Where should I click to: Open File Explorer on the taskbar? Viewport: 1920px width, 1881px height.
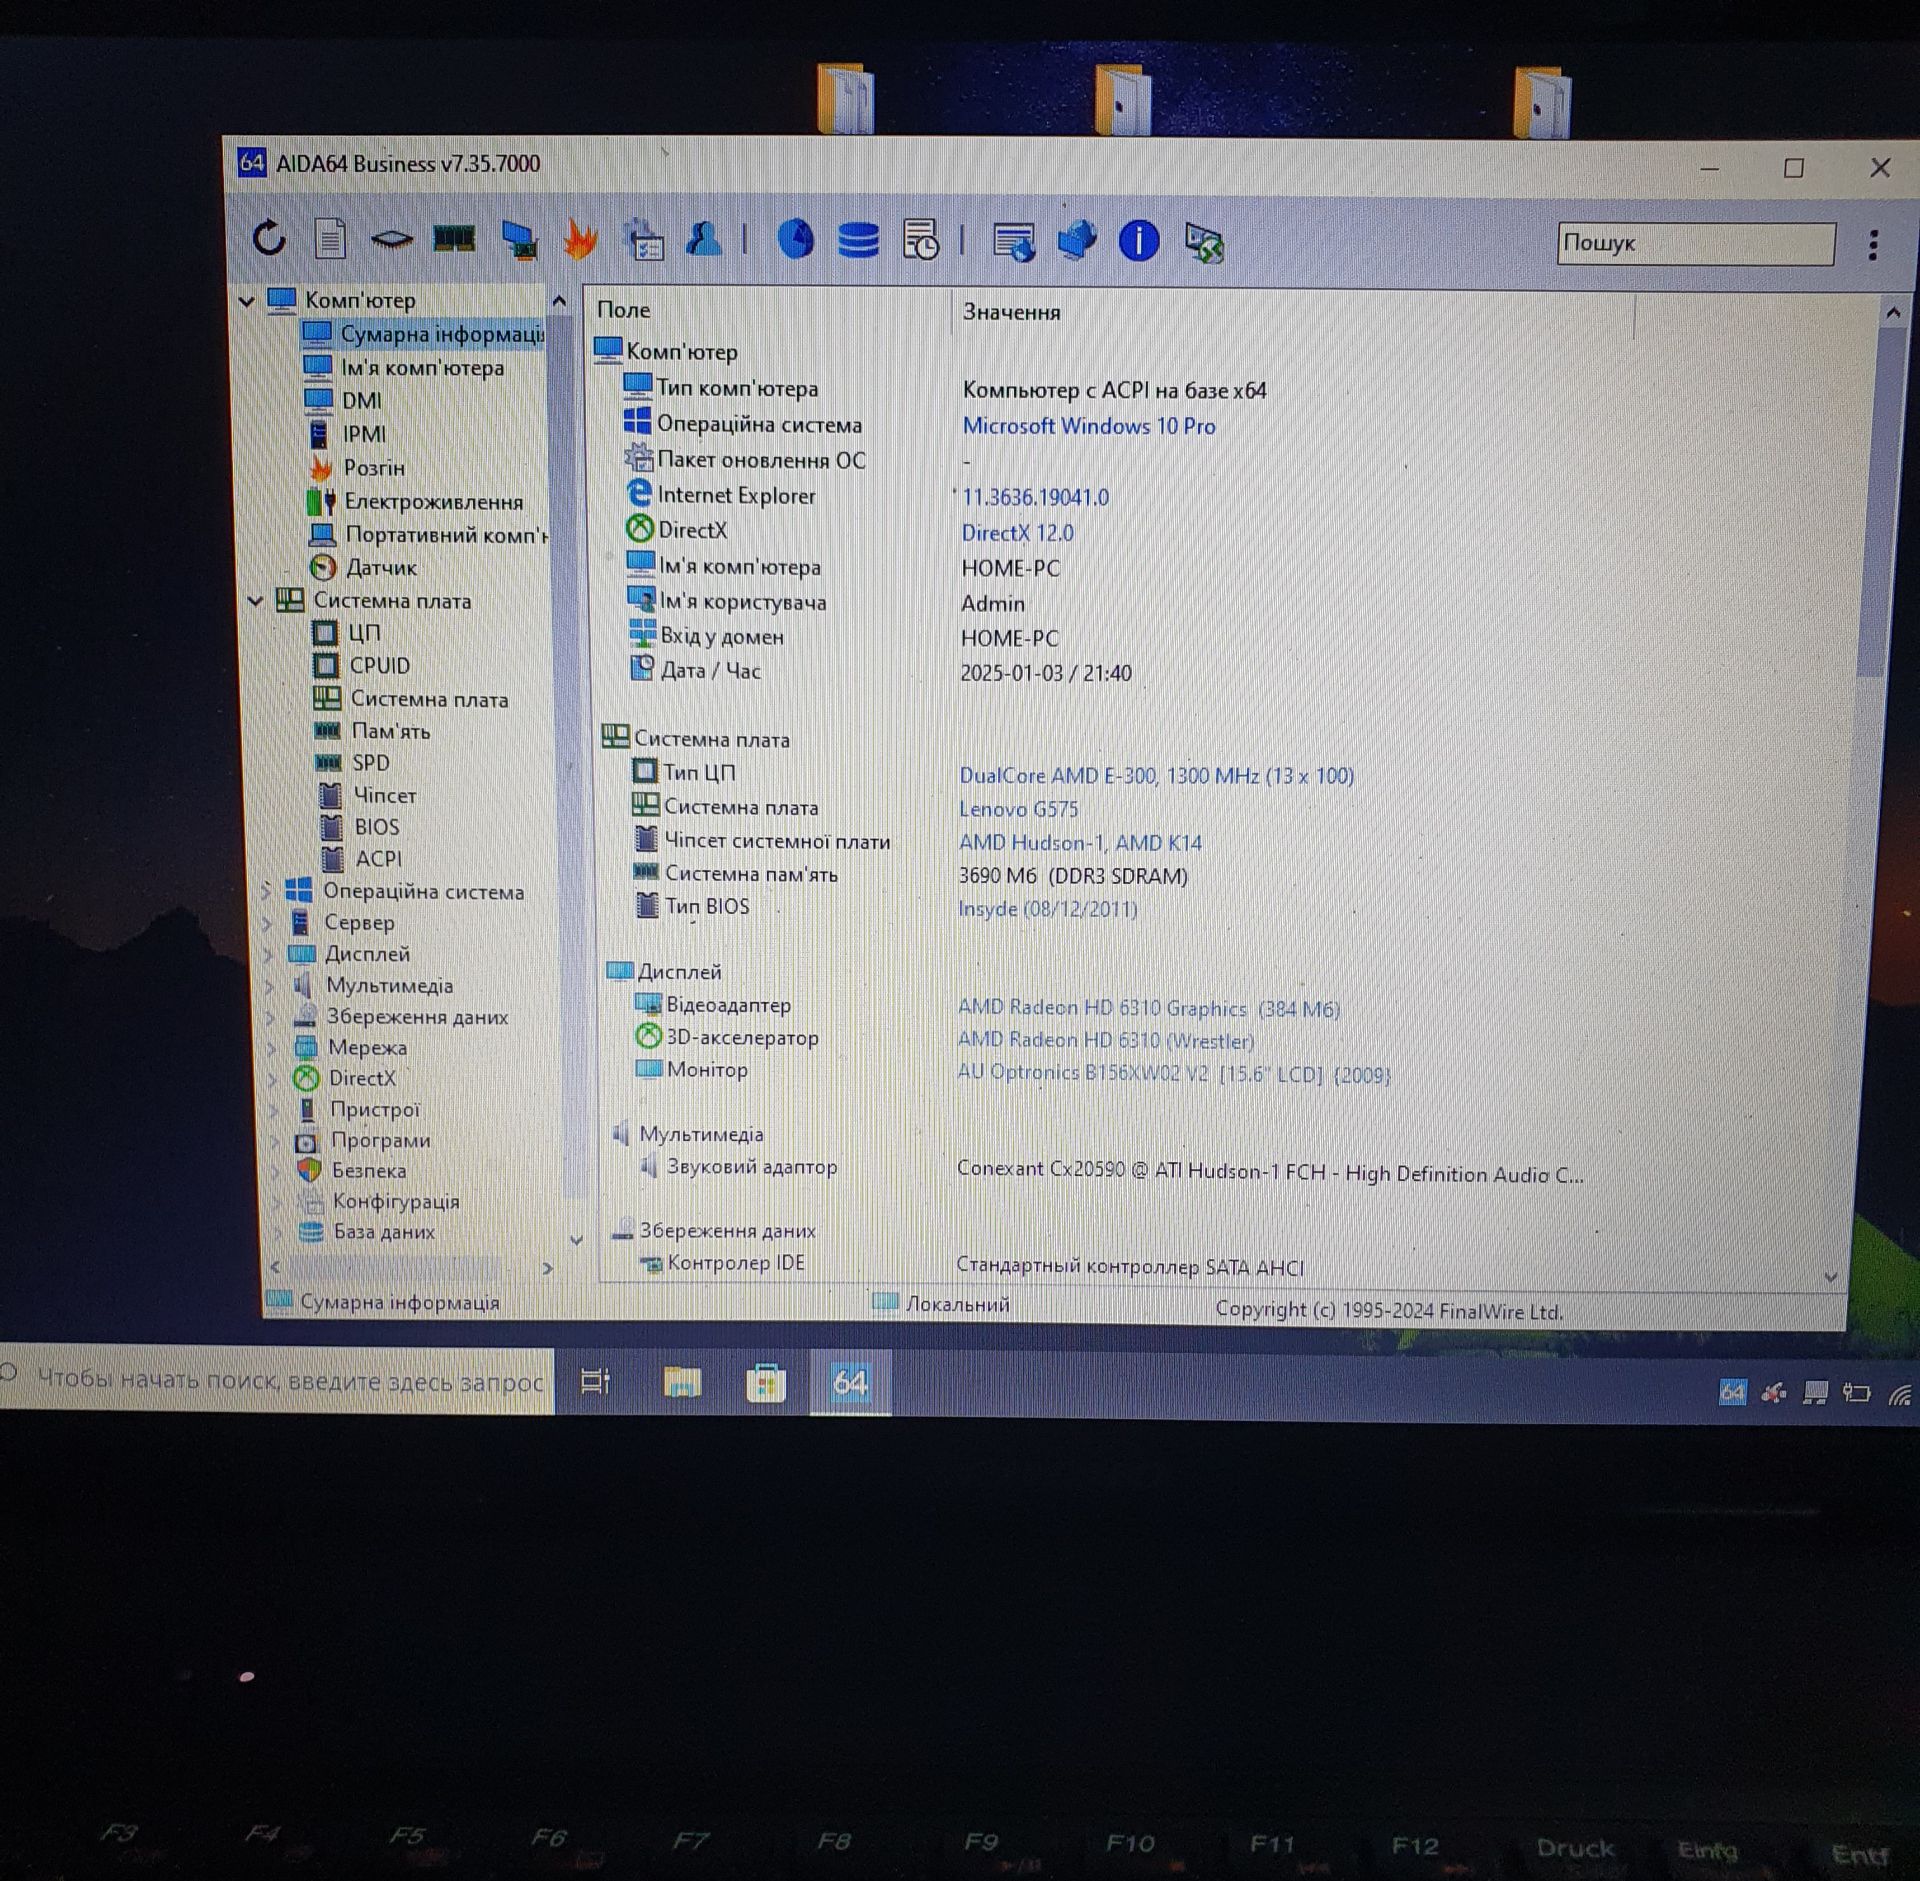pyautogui.click(x=682, y=1382)
